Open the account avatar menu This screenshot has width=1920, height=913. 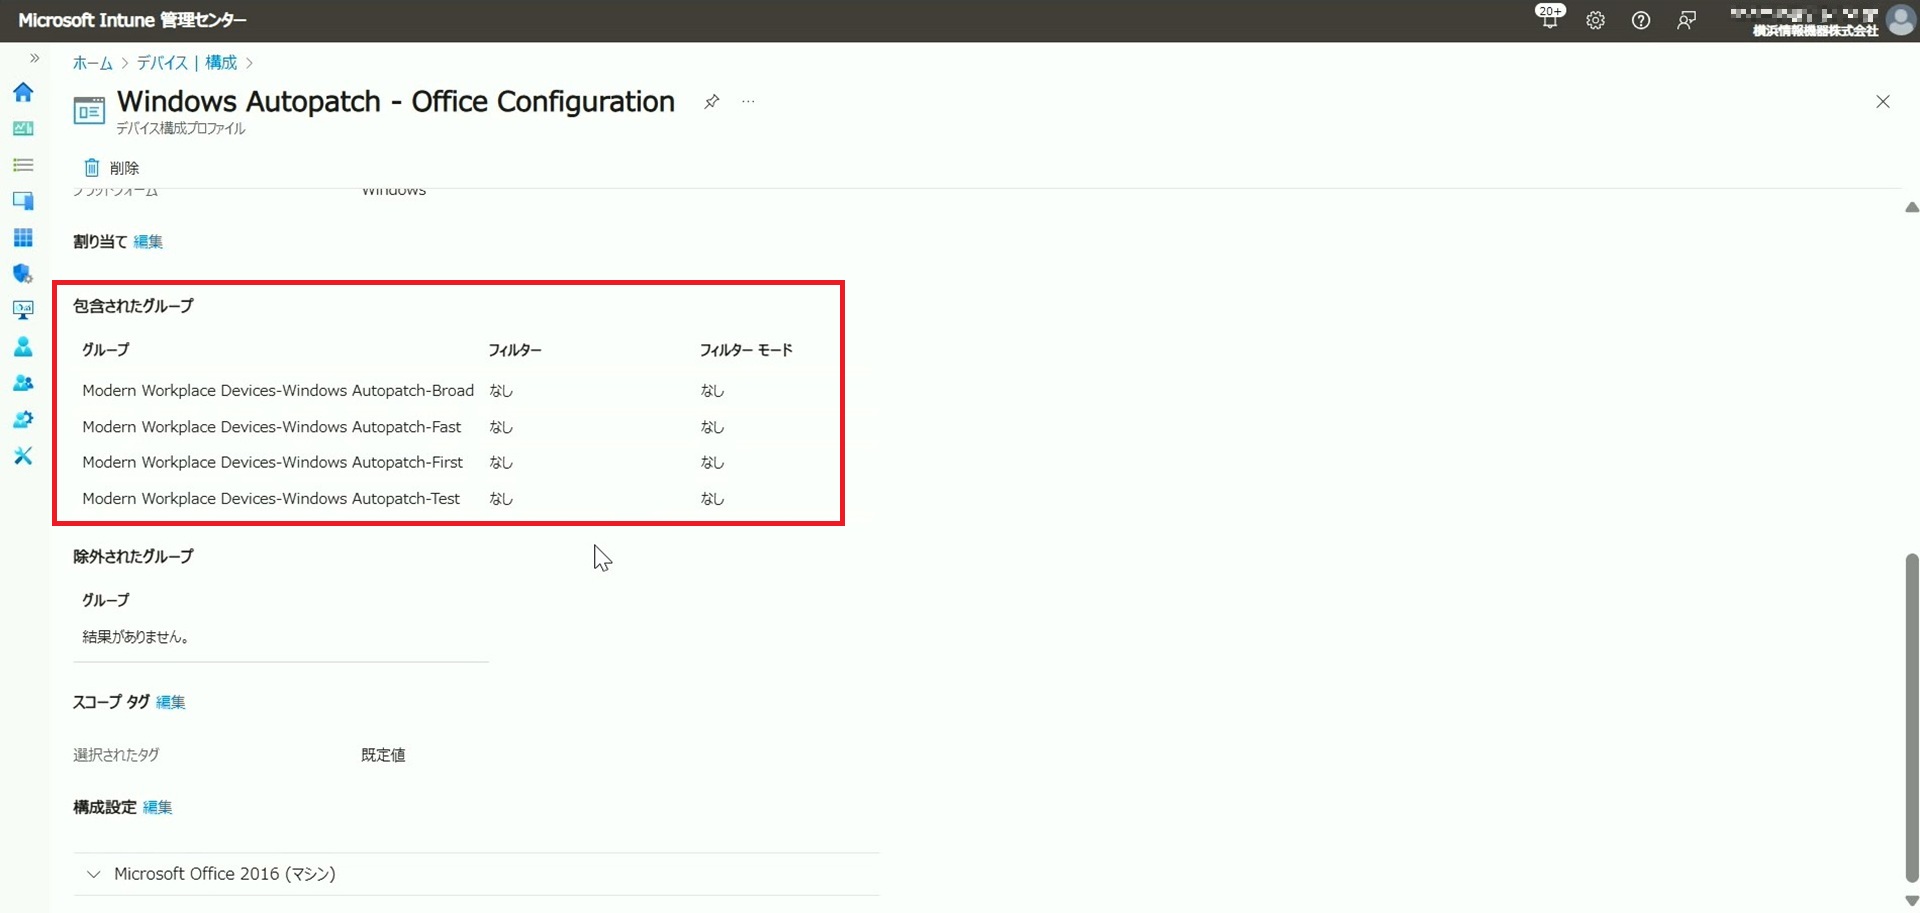click(1900, 20)
